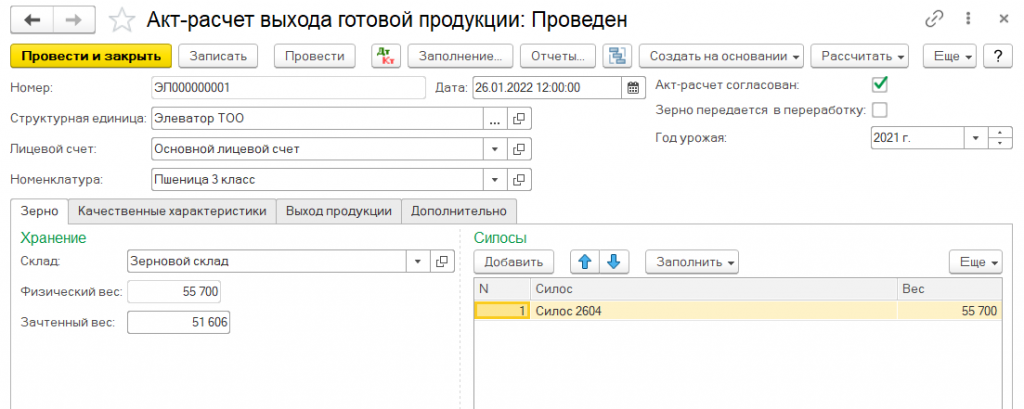Copy link using the chain icon
This screenshot has height=409, width=1024.
pos(935,20)
